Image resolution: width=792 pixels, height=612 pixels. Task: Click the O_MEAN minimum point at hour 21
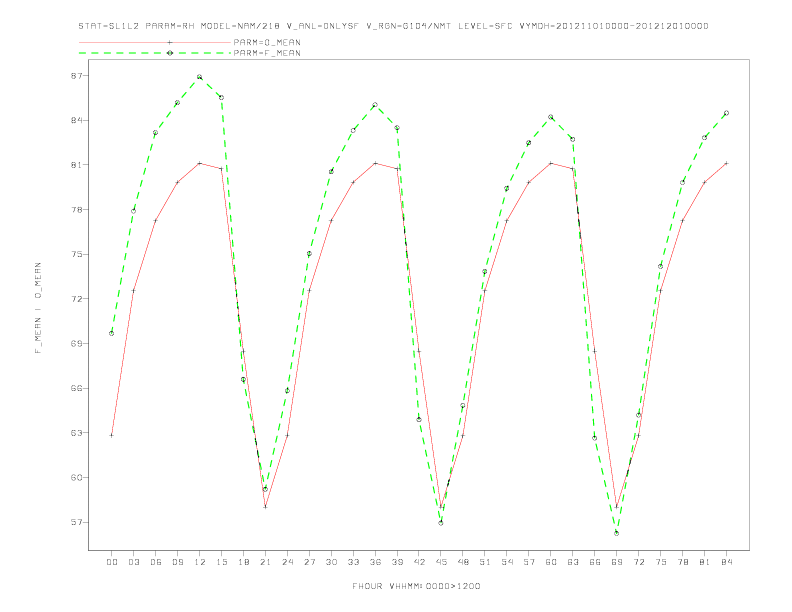coord(265,506)
